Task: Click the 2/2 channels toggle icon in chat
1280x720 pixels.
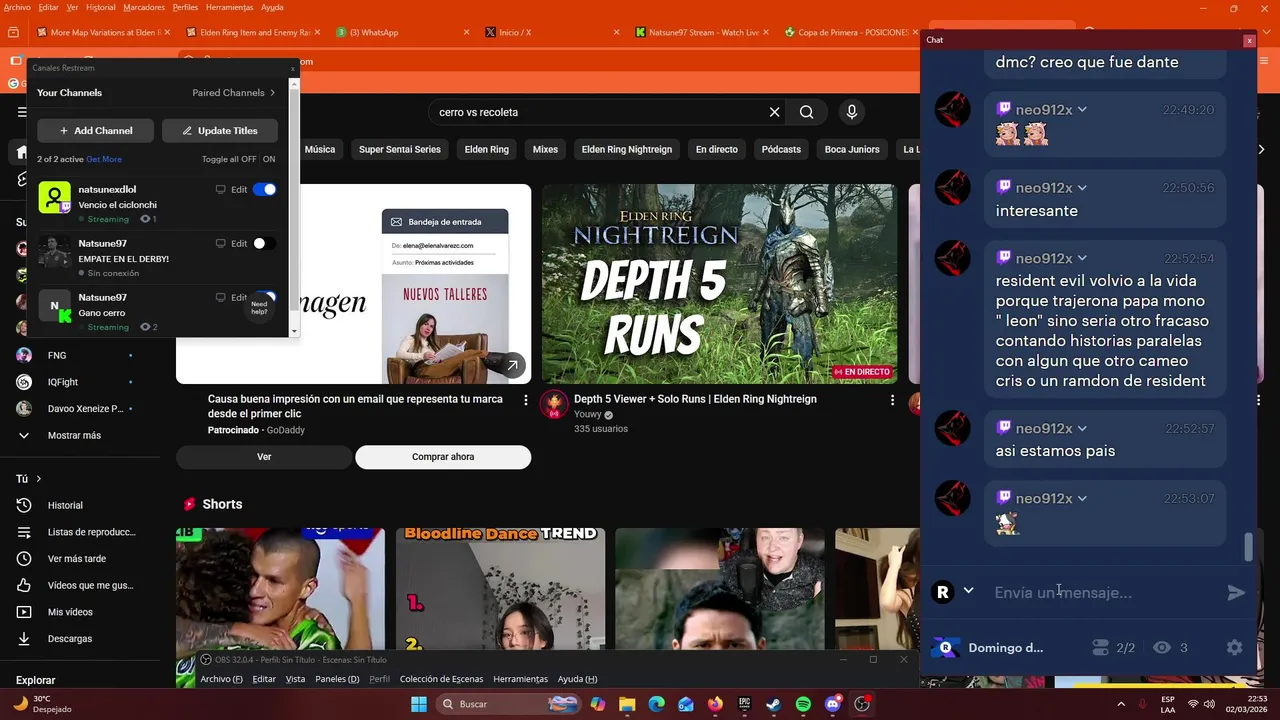Action: click(x=1100, y=647)
